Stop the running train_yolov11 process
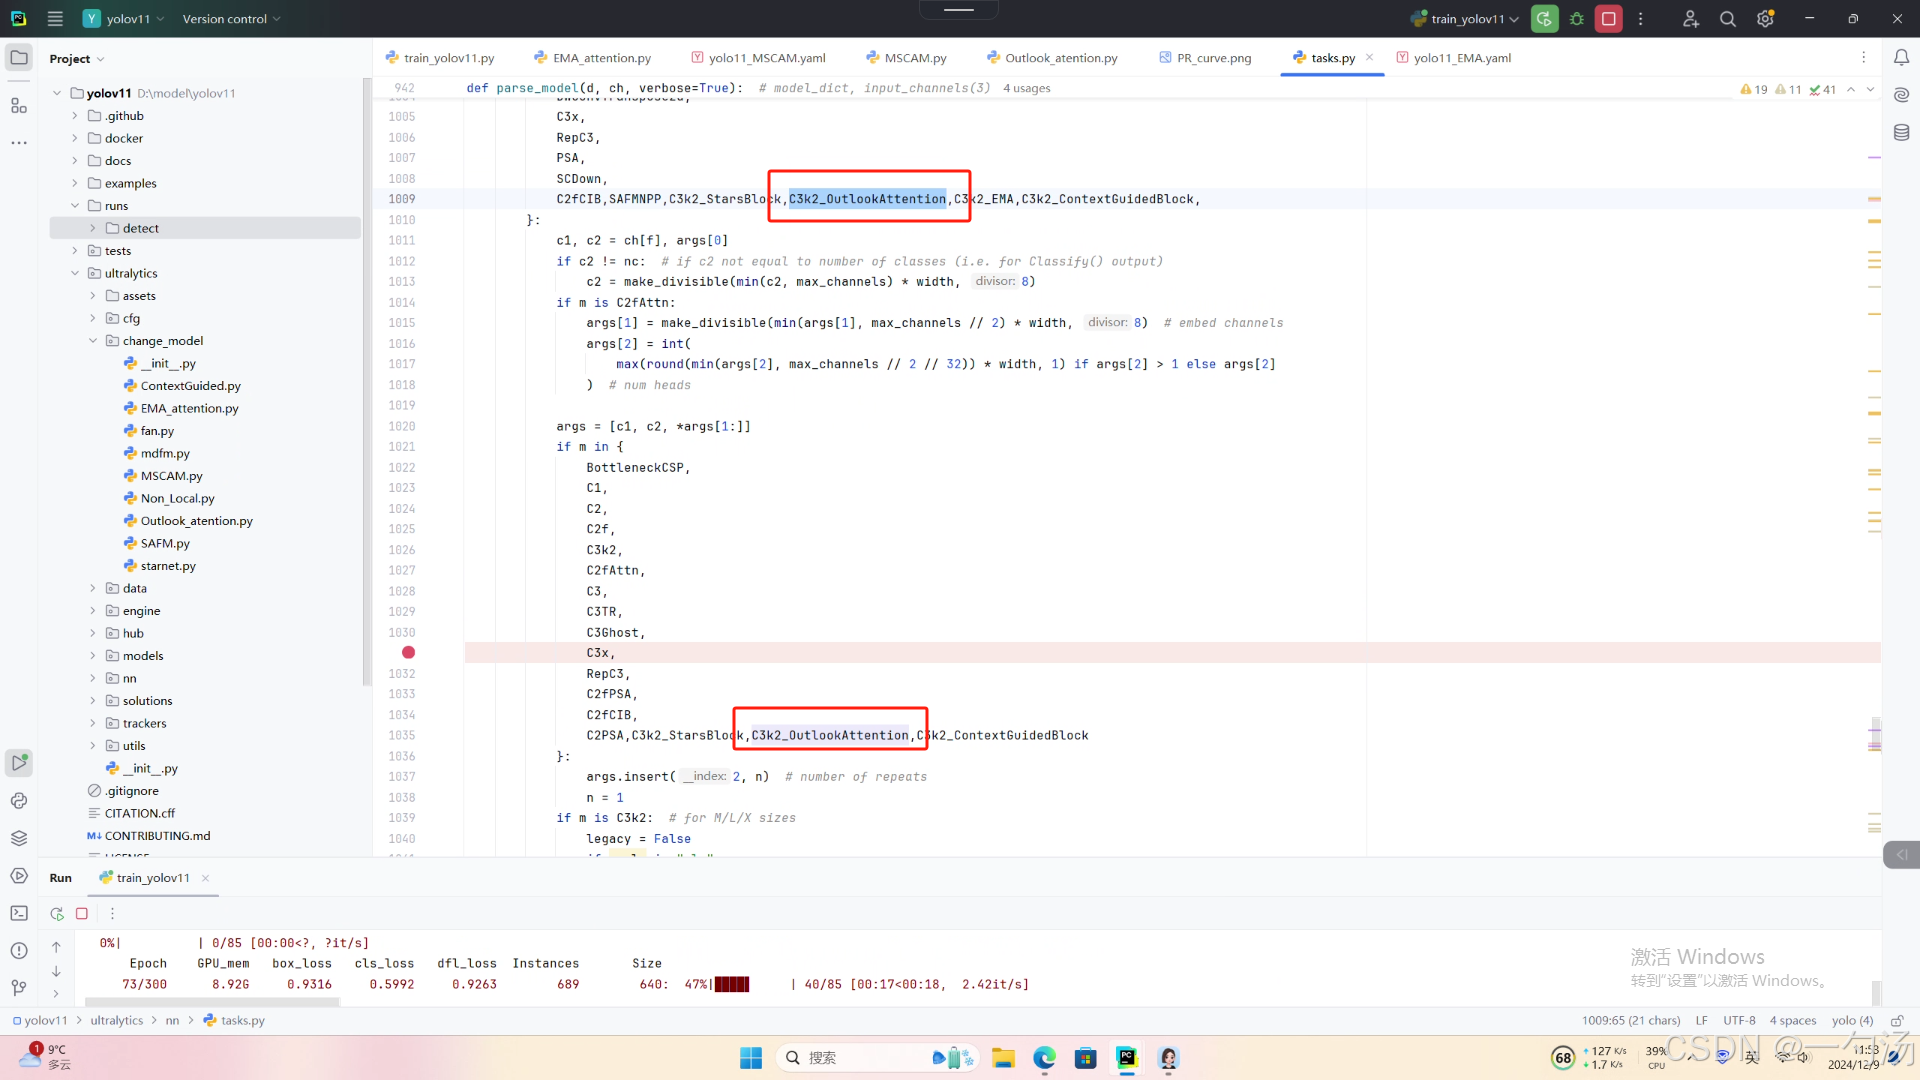This screenshot has height=1080, width=1920. pos(1608,19)
